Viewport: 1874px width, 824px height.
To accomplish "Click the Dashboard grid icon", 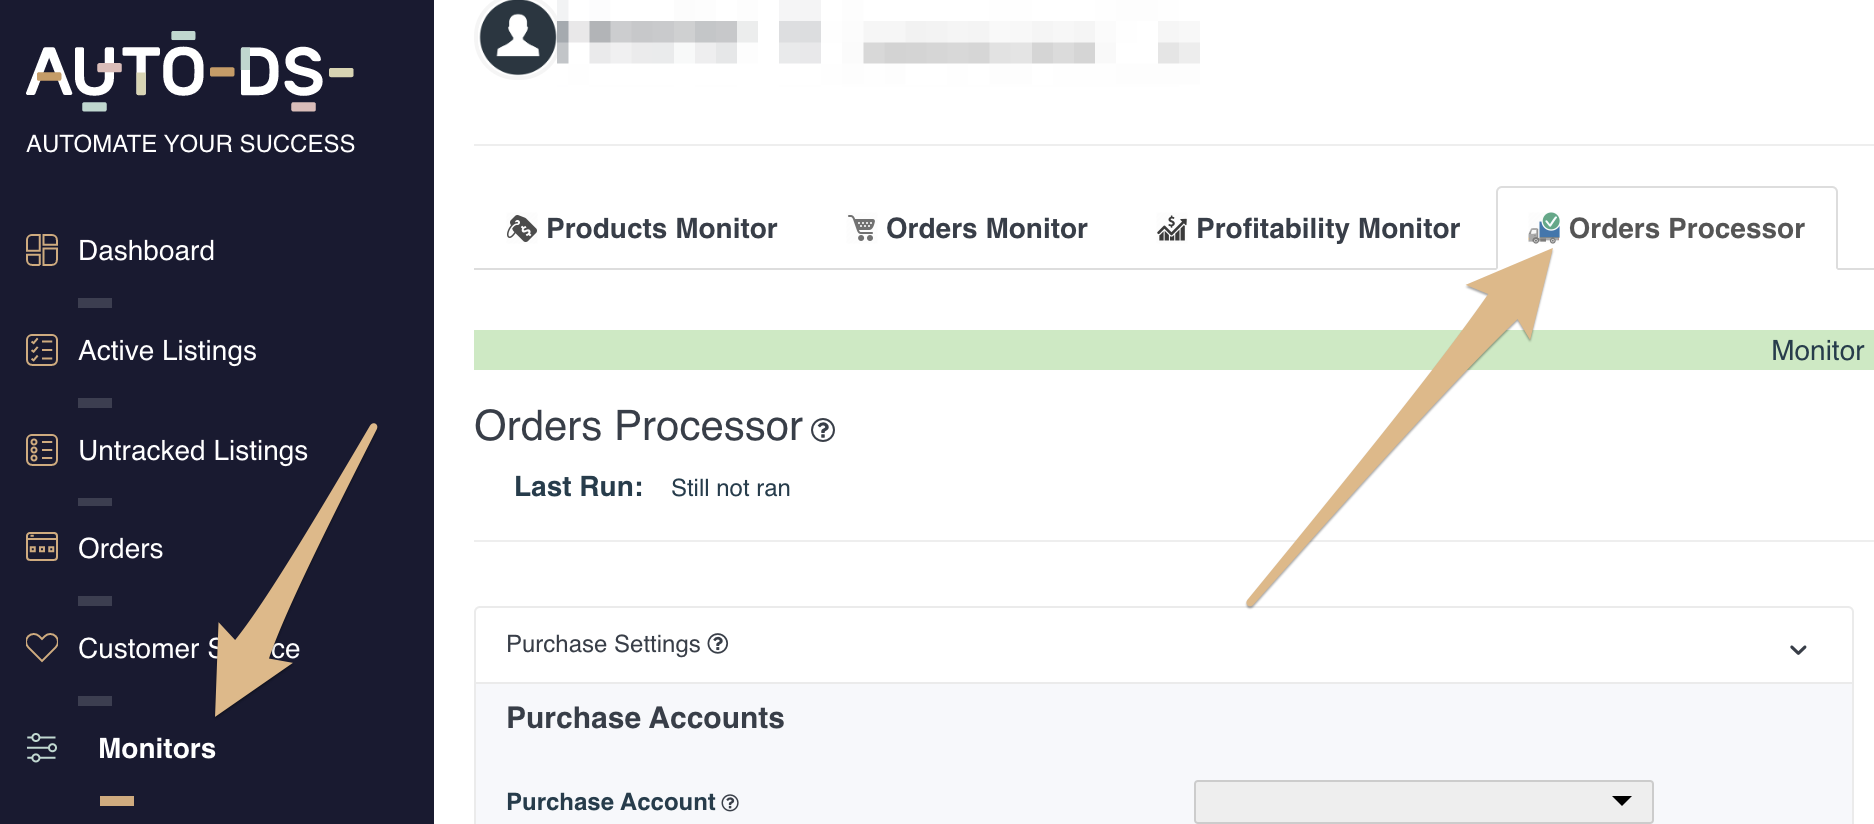I will [42, 250].
